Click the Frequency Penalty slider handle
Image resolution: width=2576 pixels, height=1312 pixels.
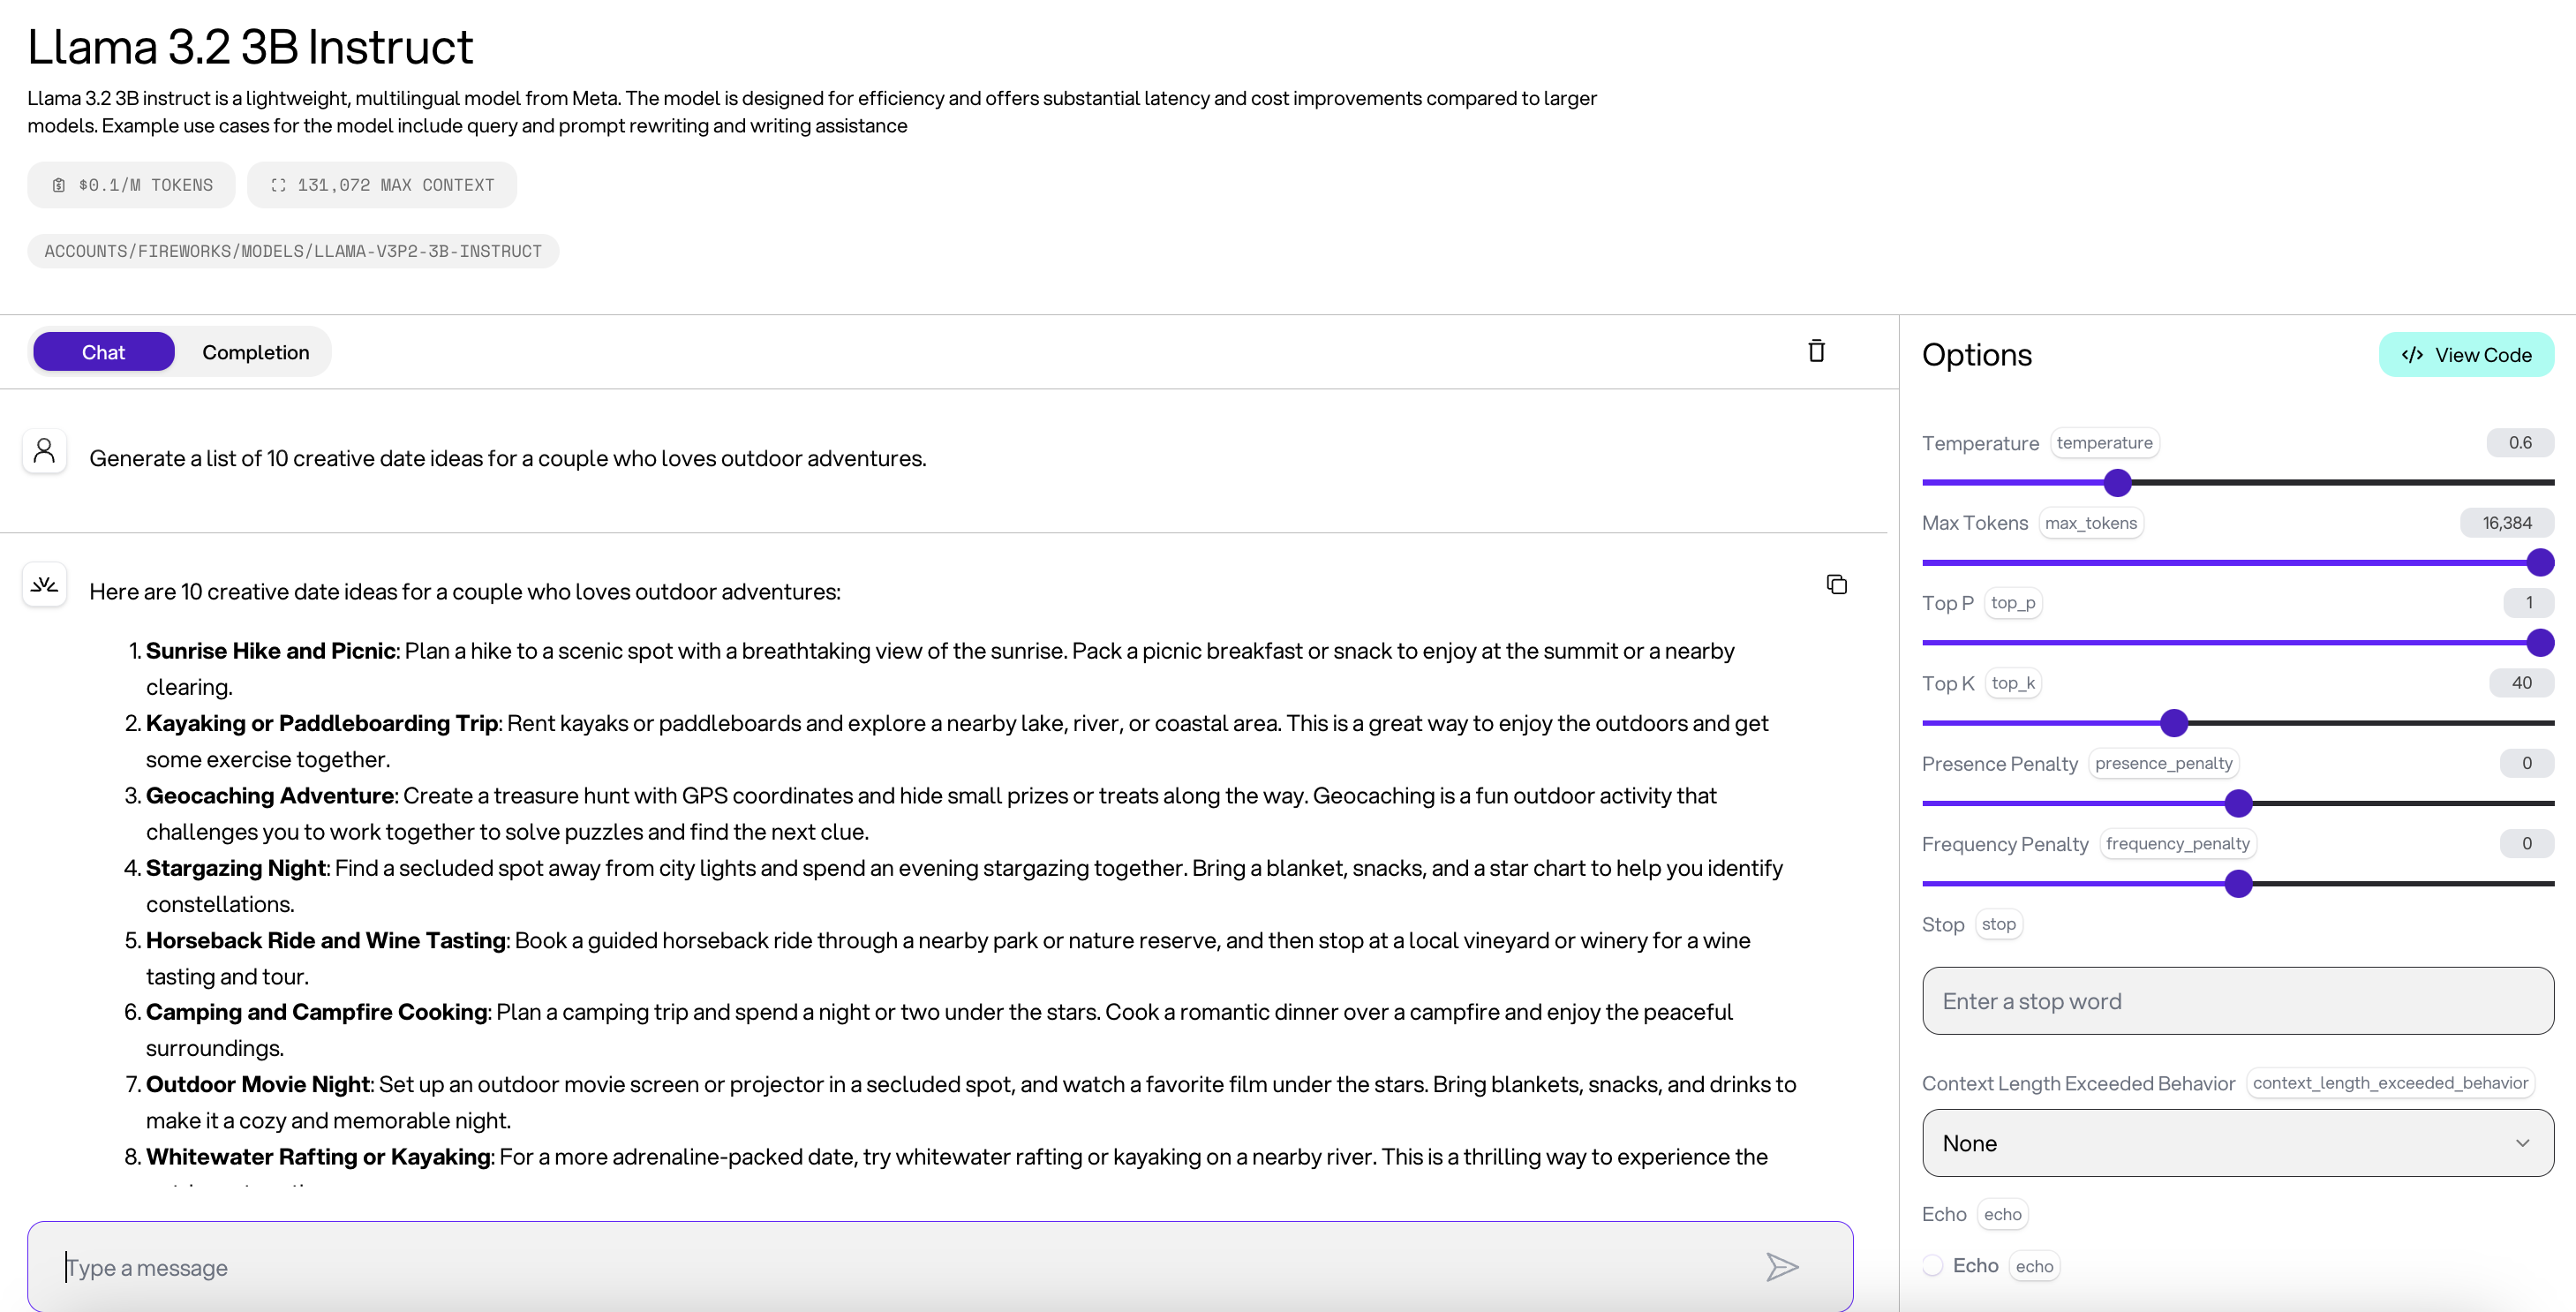pos(2238,884)
